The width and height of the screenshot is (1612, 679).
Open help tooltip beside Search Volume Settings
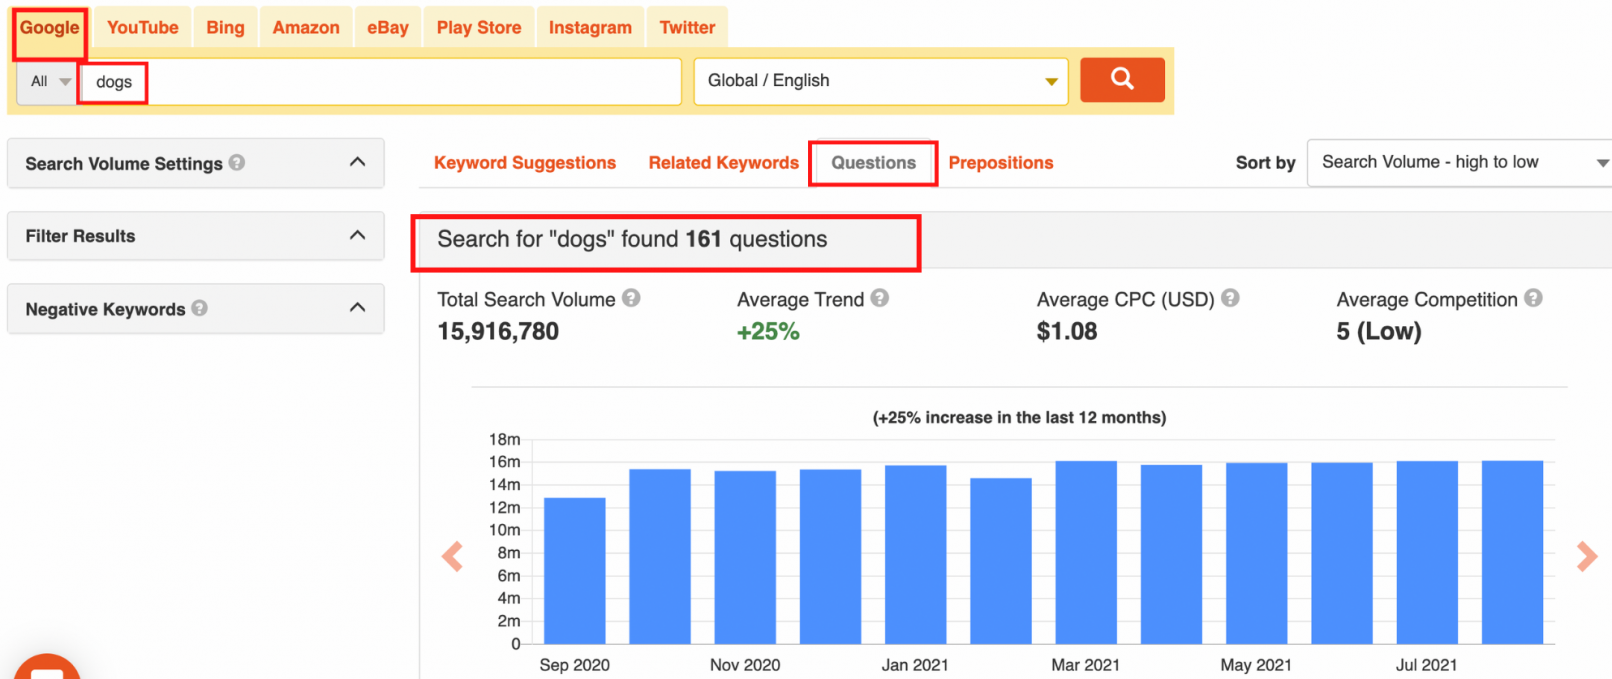point(238,163)
